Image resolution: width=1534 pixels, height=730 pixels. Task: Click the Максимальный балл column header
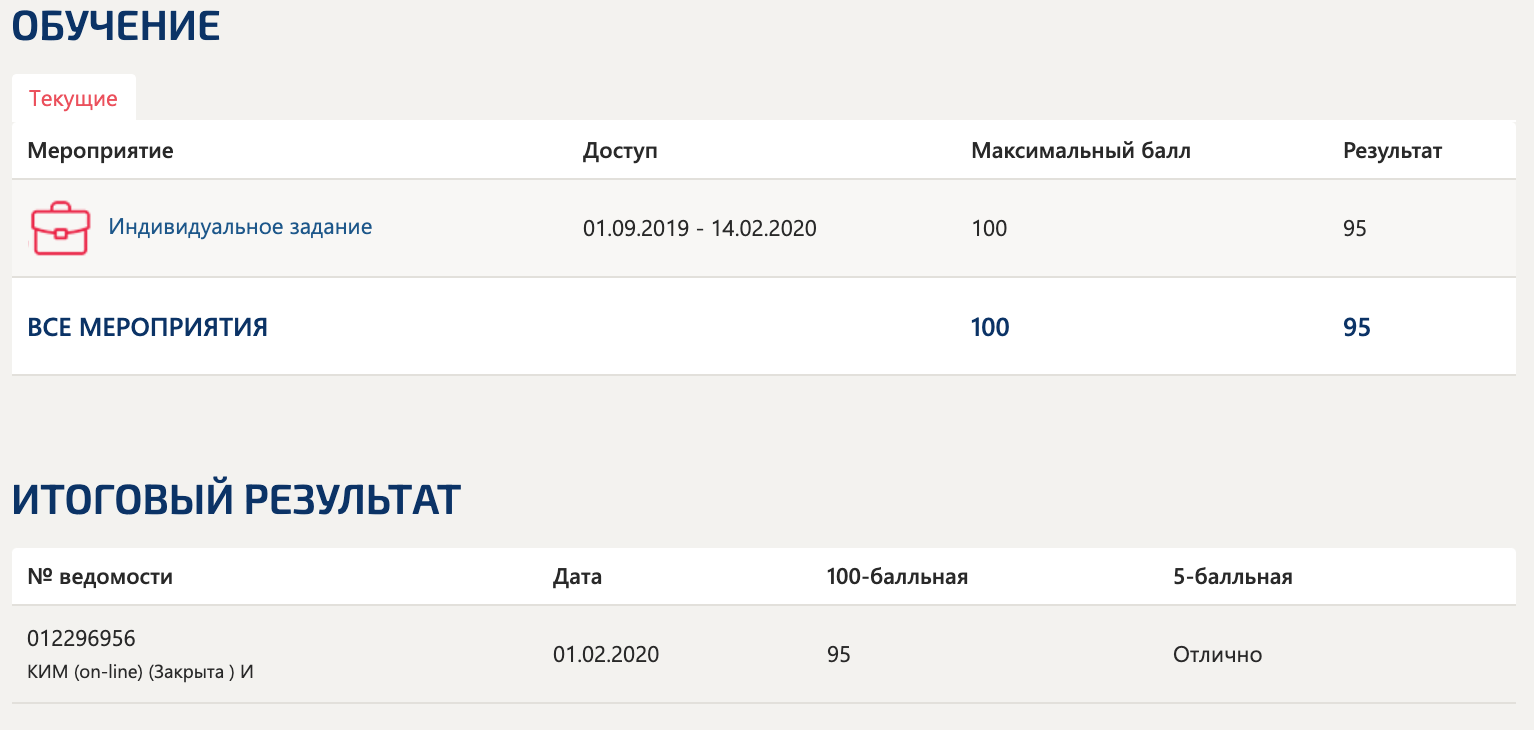(x=1080, y=151)
